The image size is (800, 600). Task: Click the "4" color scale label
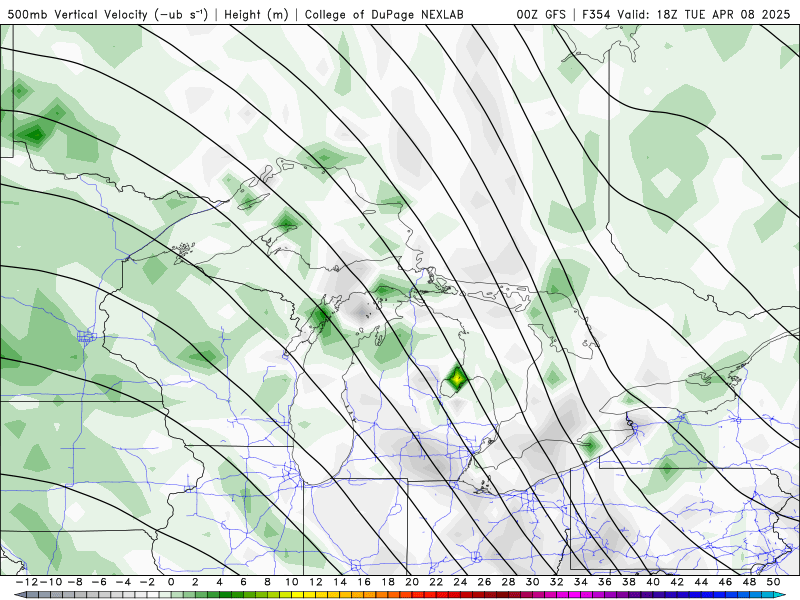pyautogui.click(x=219, y=582)
